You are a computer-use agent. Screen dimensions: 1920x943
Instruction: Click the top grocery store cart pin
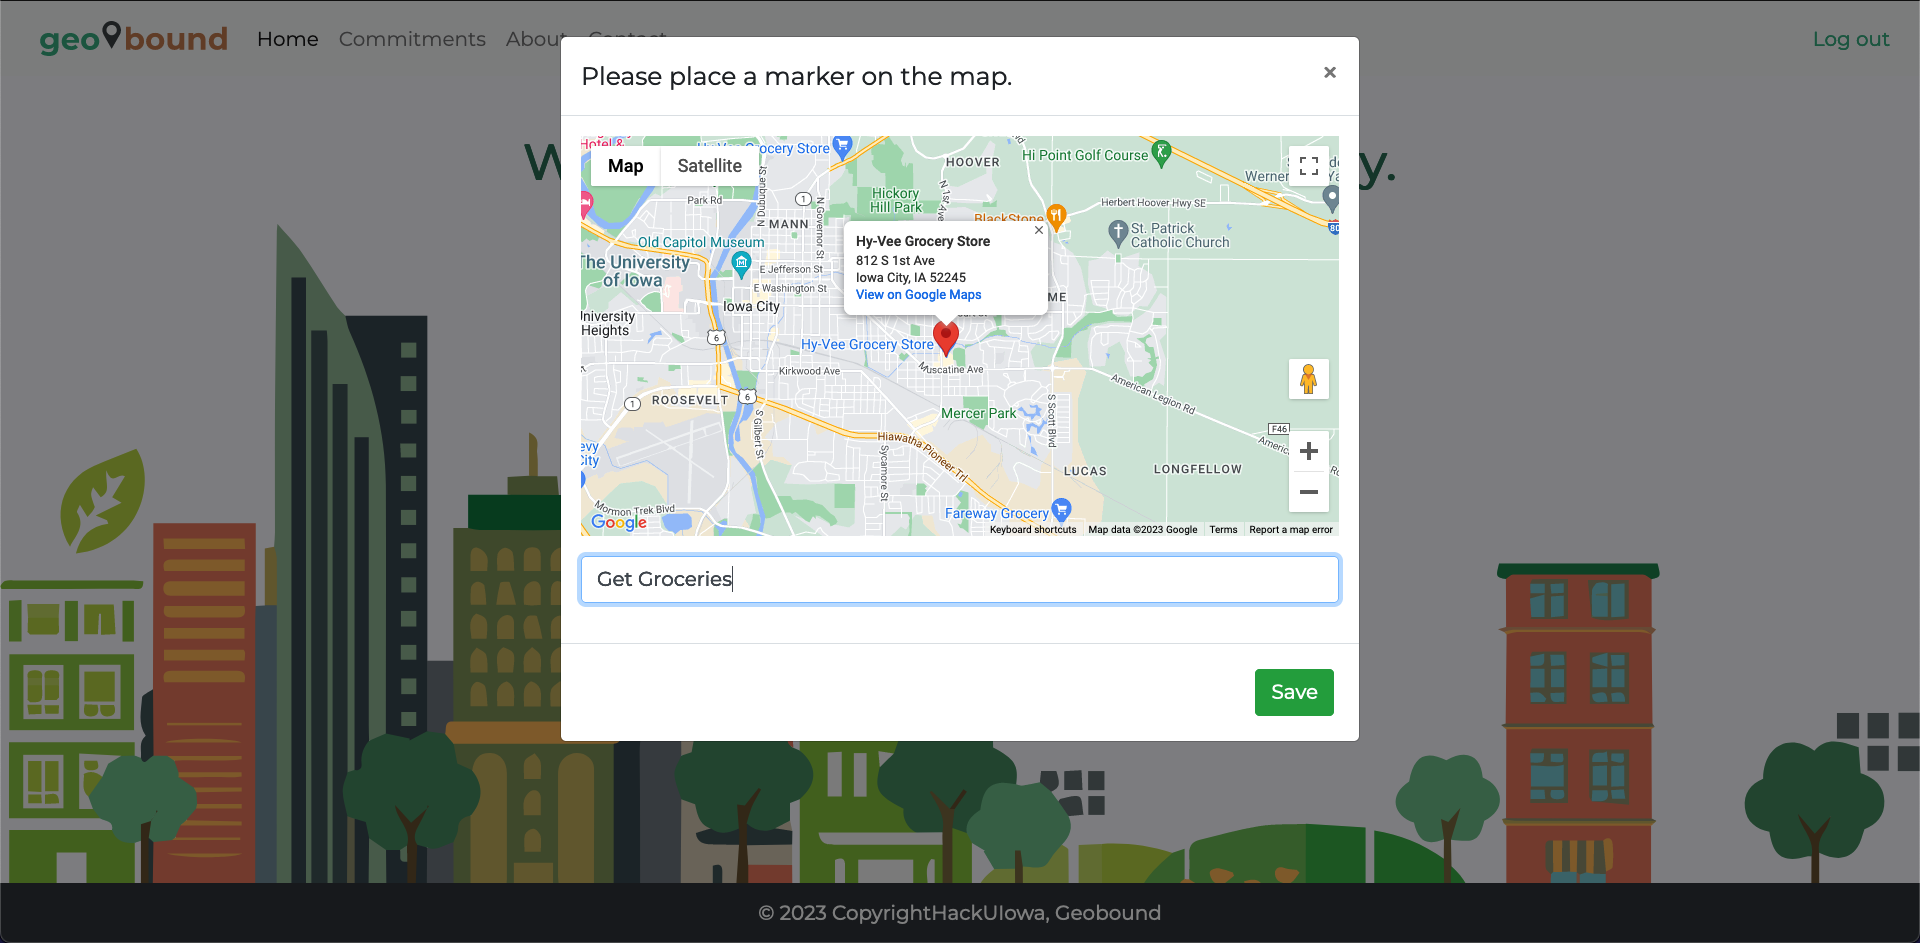[x=842, y=148]
